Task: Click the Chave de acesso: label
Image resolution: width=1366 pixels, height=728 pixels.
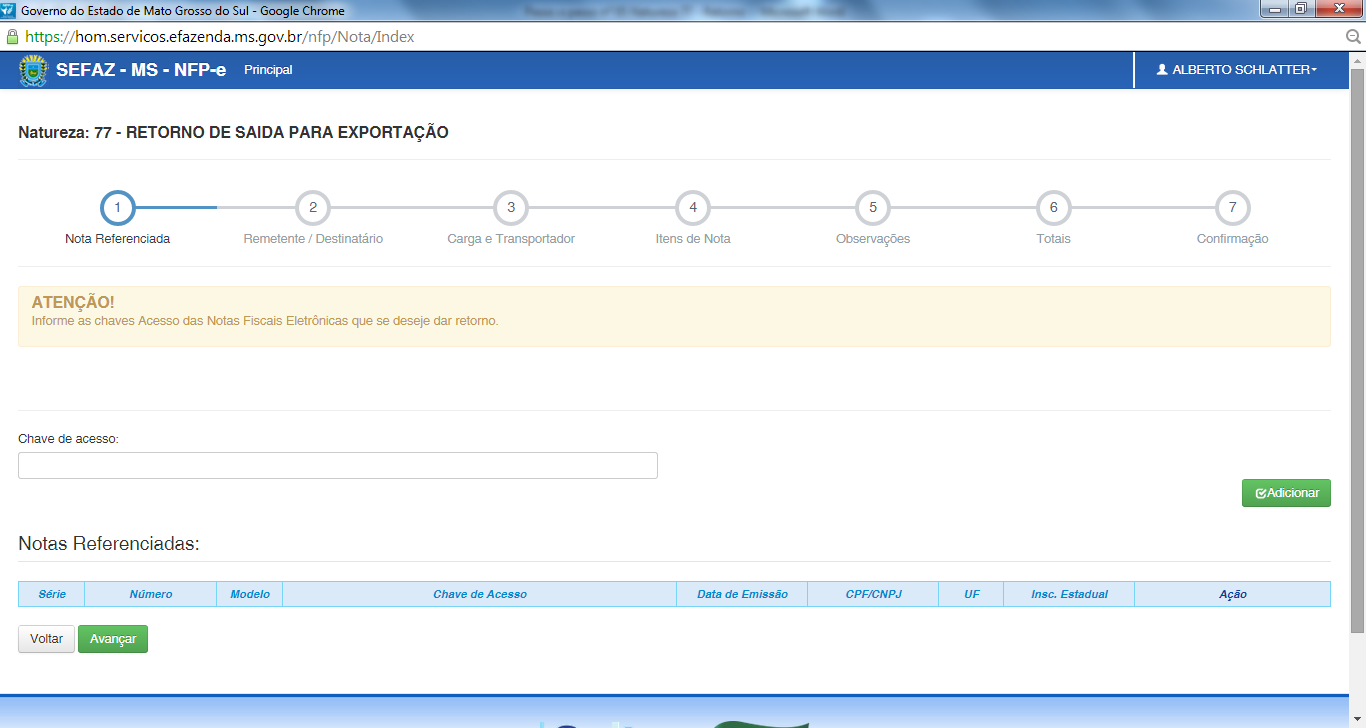Action: click(x=68, y=439)
